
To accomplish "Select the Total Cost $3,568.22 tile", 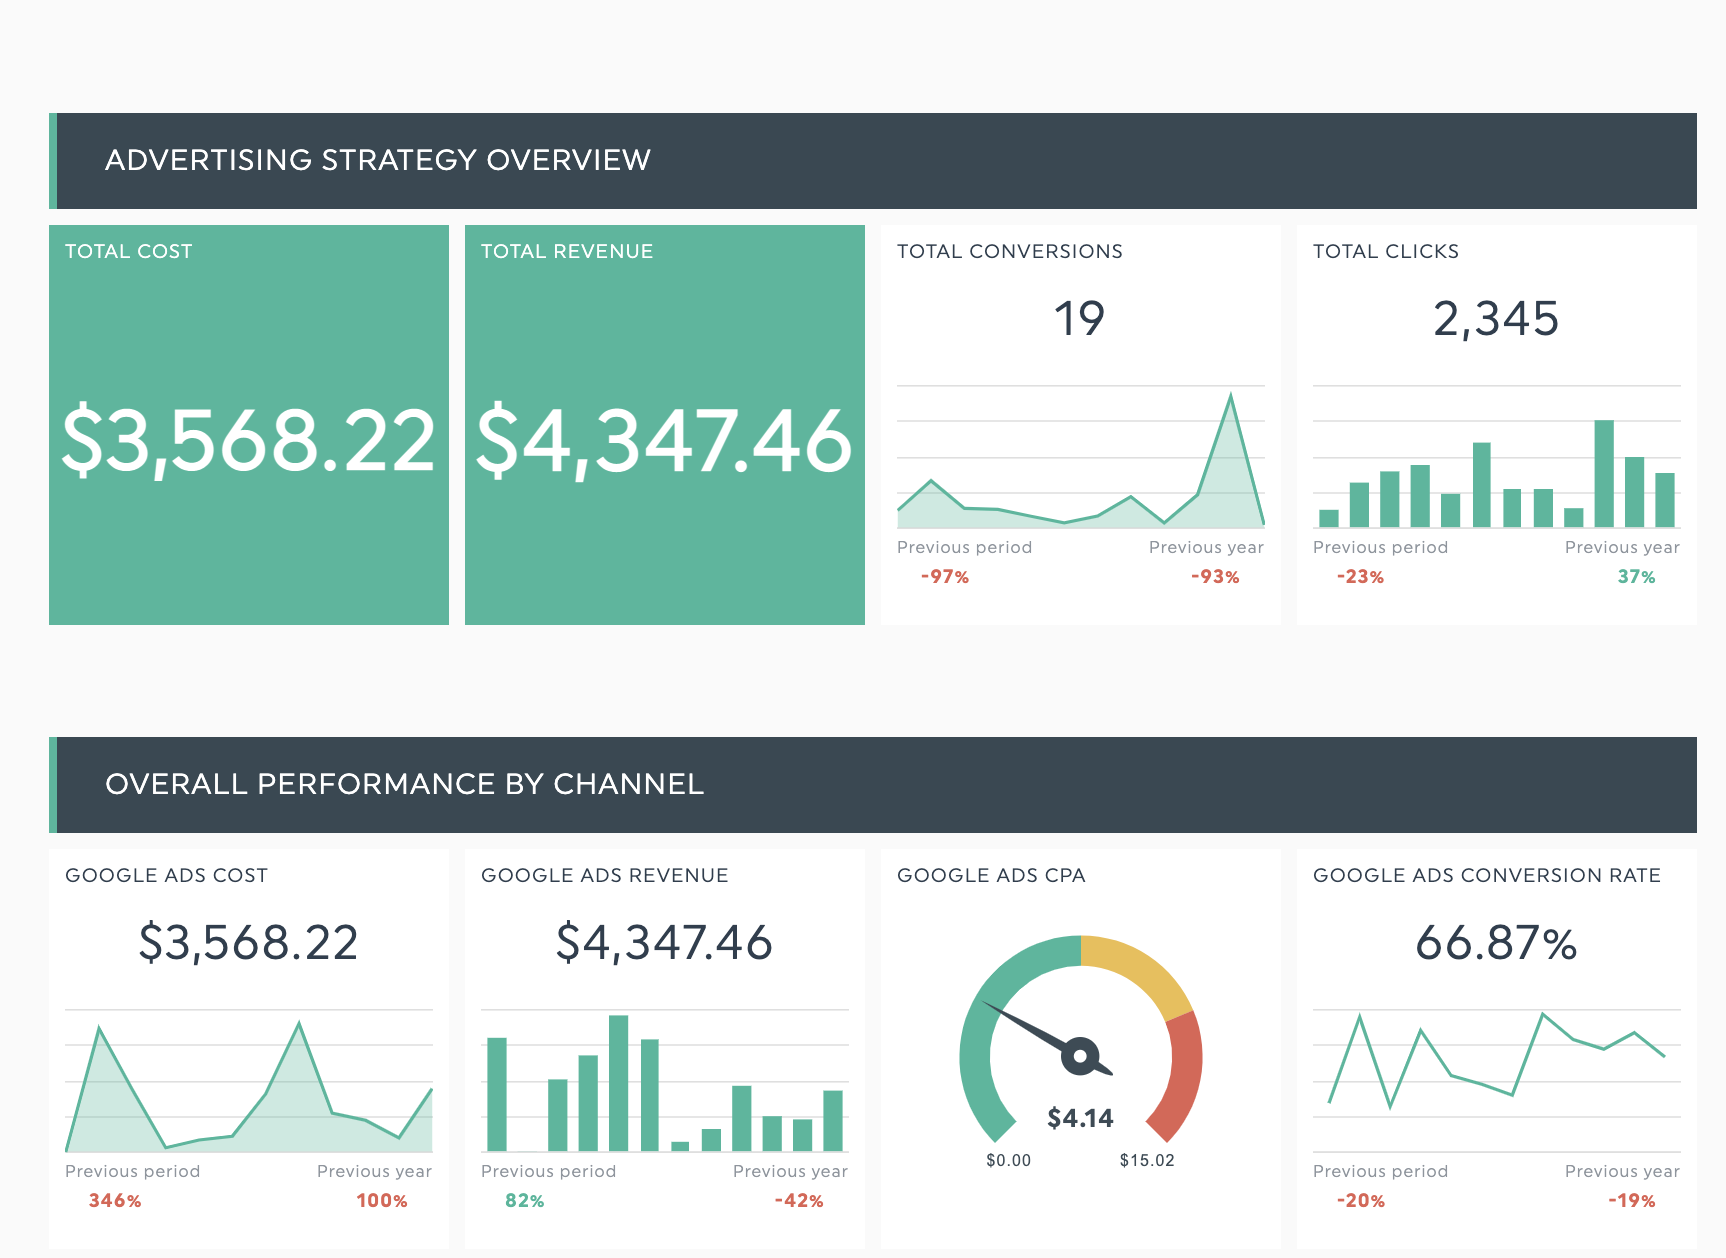I will pyautogui.click(x=248, y=440).
